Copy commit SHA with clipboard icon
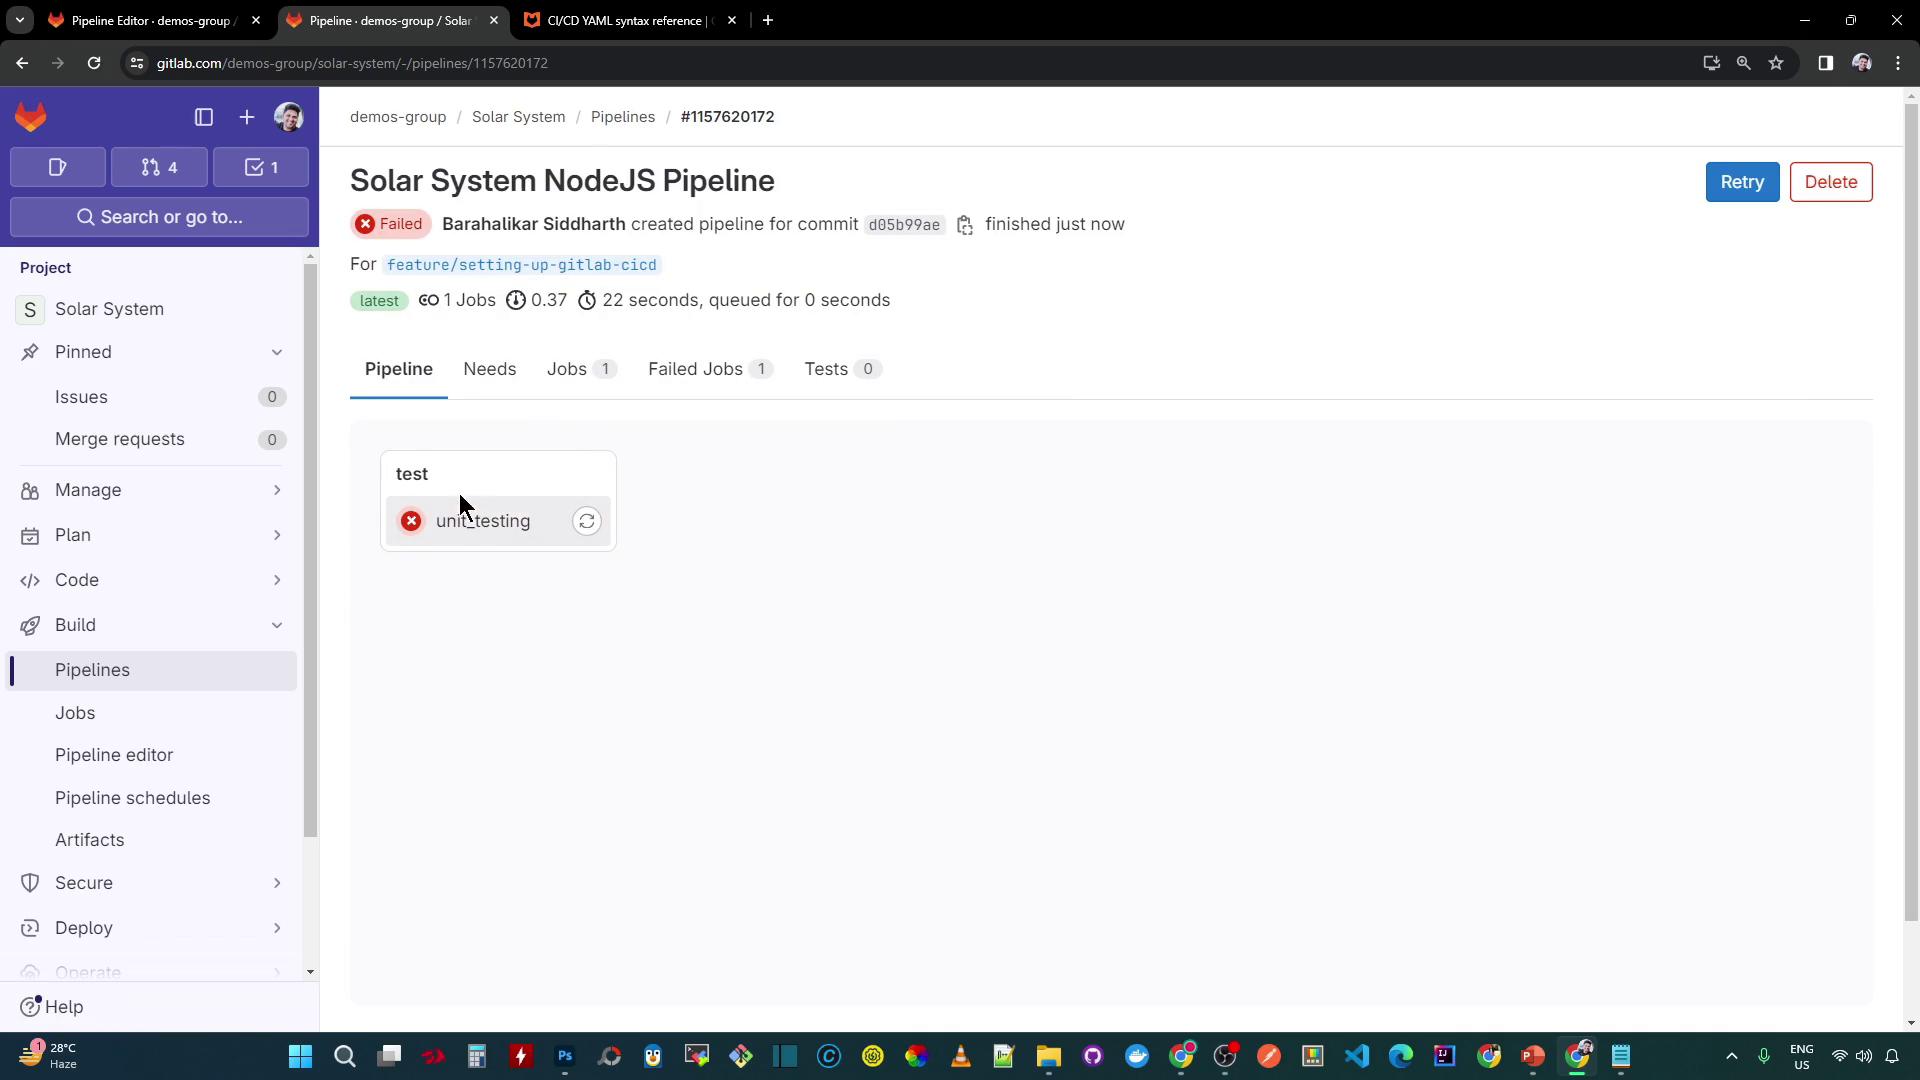1920x1080 pixels. (x=965, y=225)
